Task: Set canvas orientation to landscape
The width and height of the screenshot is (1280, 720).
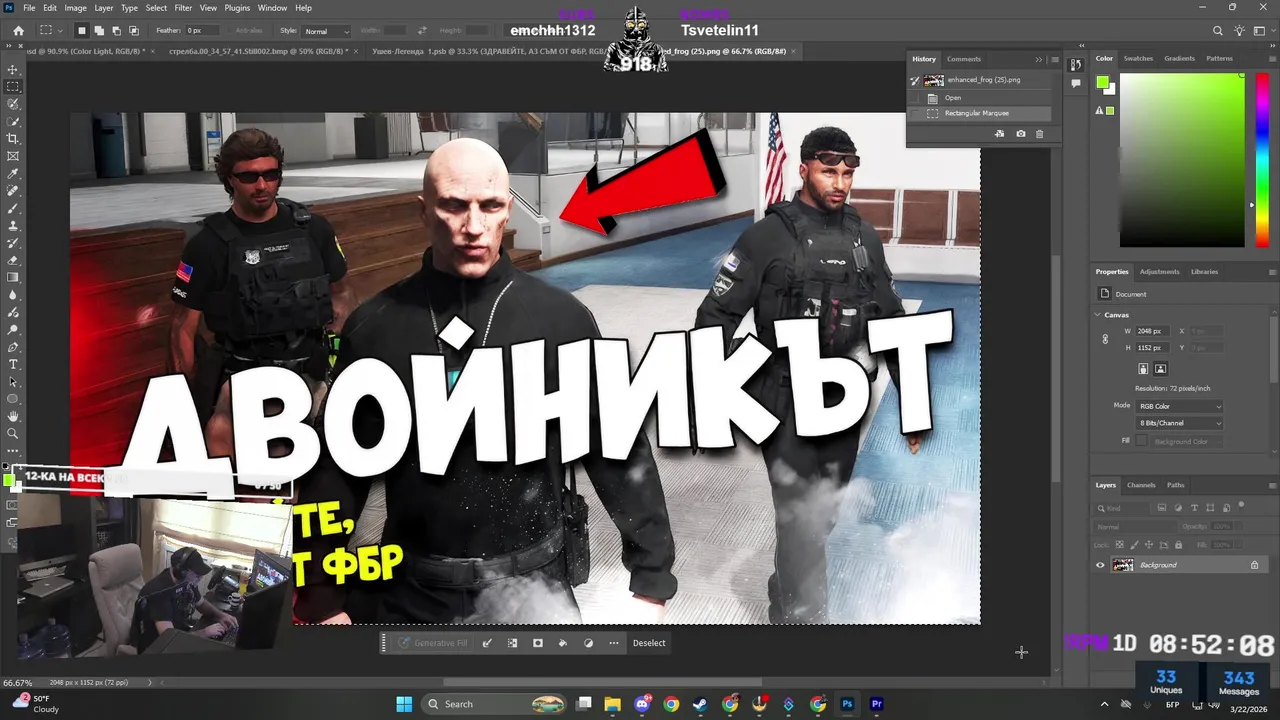Action: [1160, 369]
